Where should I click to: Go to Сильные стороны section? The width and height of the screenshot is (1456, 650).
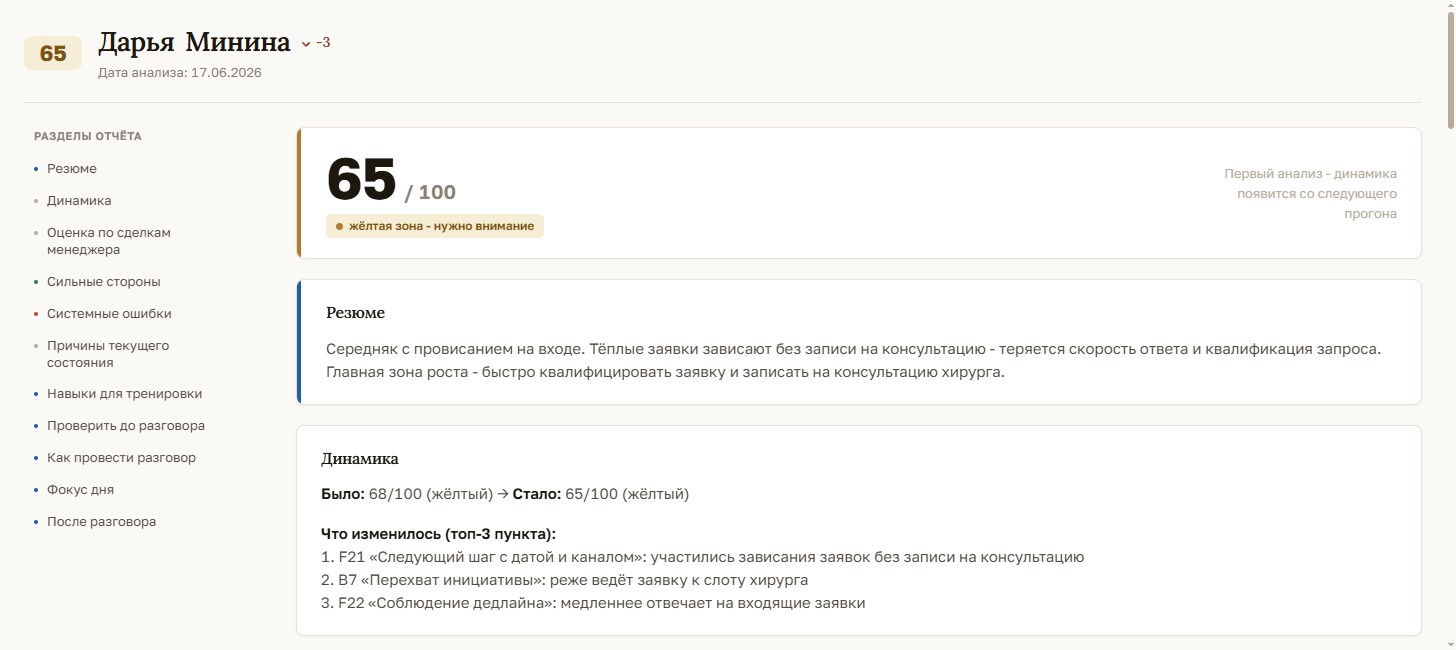(103, 282)
